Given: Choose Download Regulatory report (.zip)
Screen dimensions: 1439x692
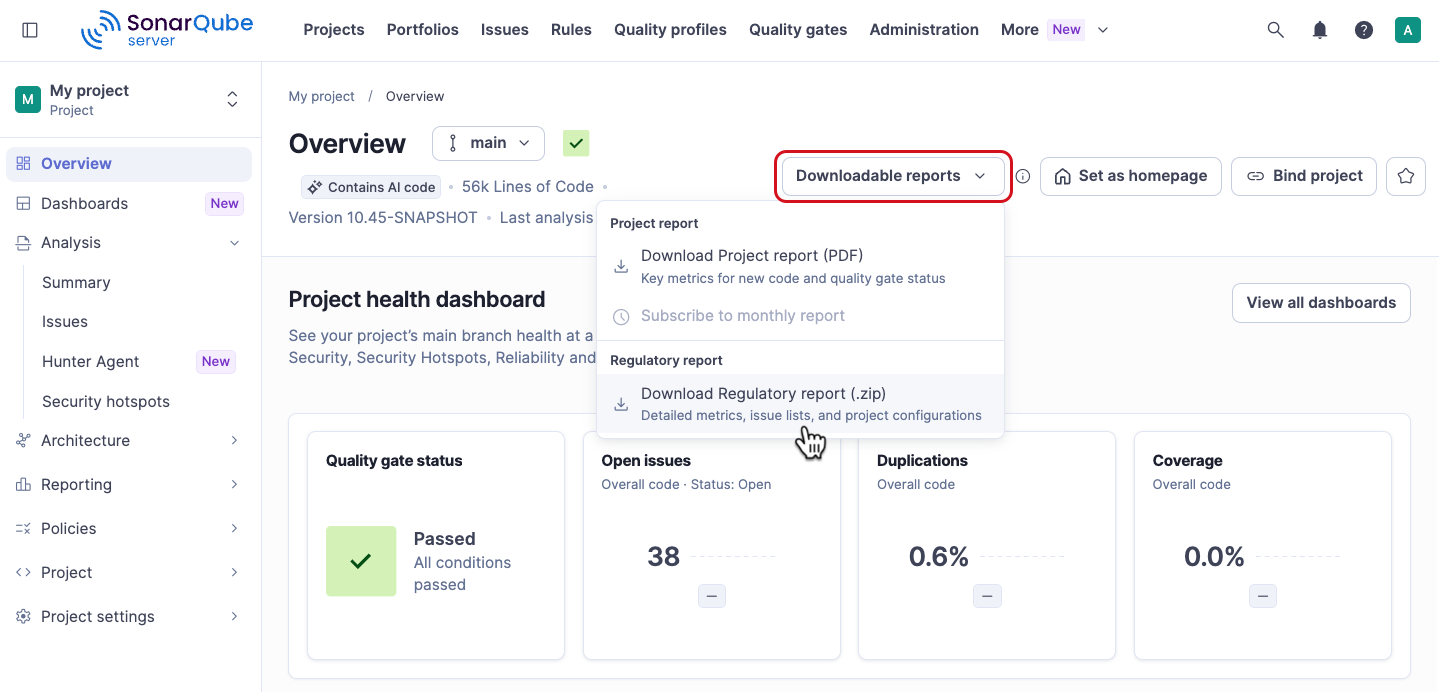Looking at the screenshot, I should pos(800,404).
